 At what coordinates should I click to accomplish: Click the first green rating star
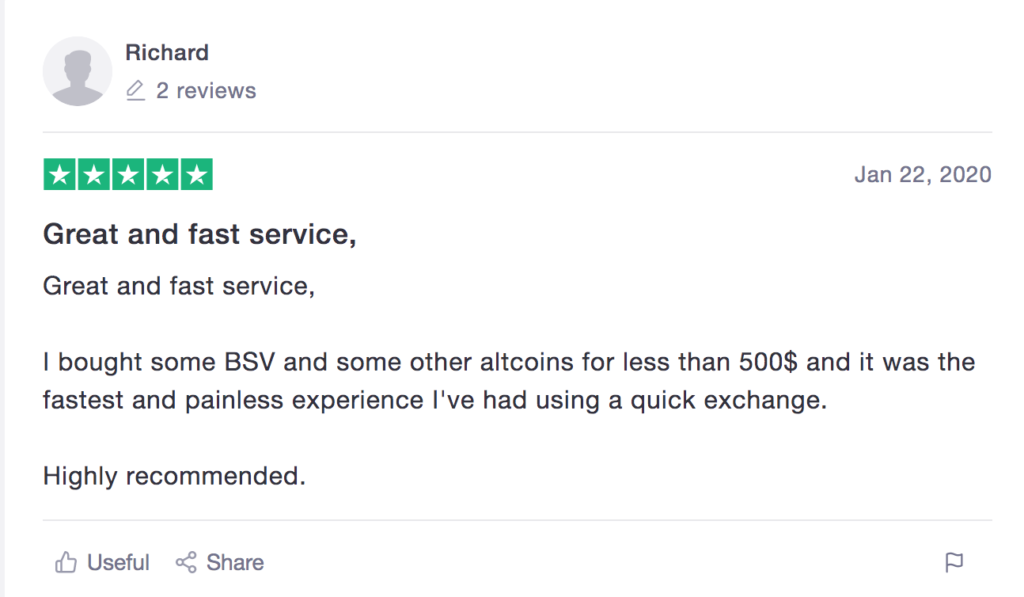point(60,174)
